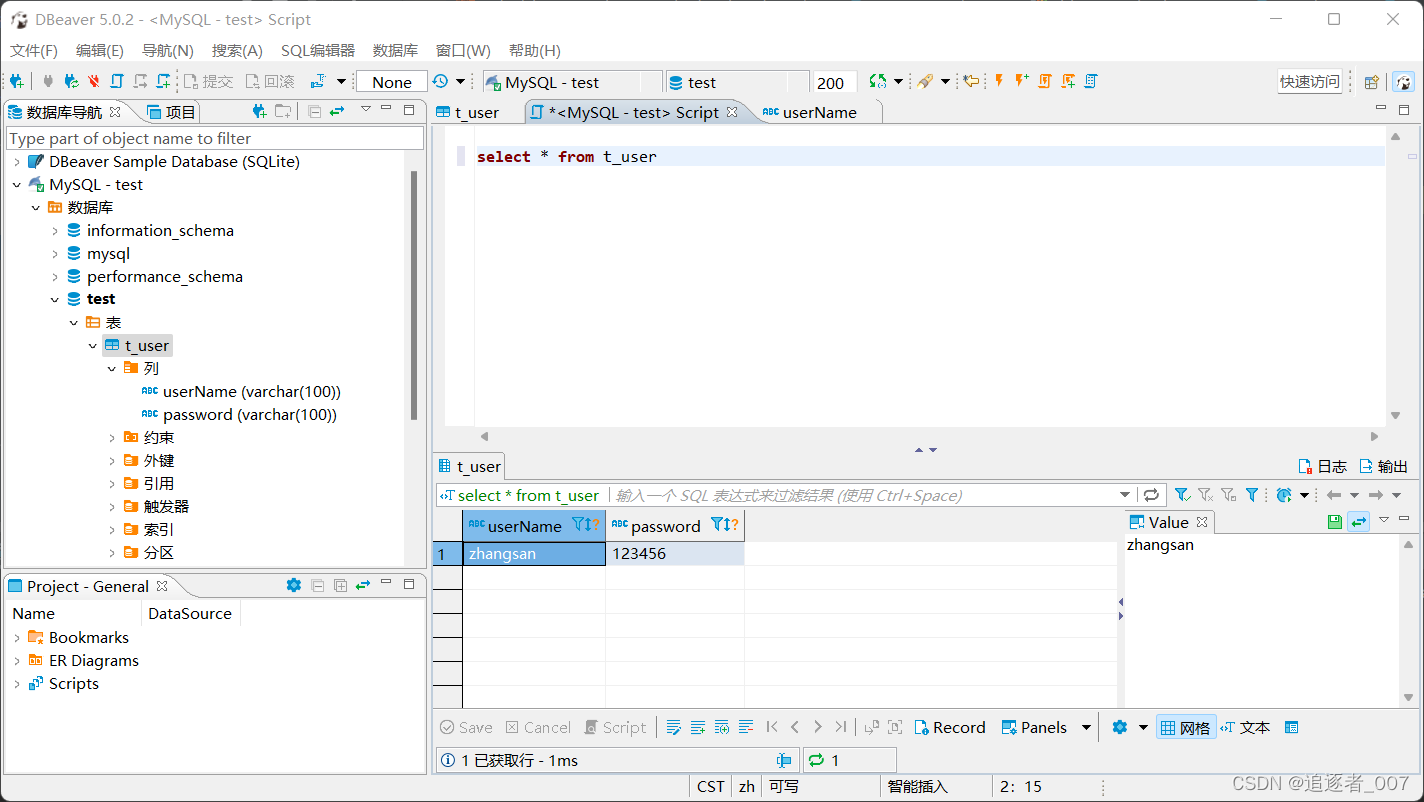Click the 日志 log button
Screen dimensions: 1424x802
tap(1321, 466)
